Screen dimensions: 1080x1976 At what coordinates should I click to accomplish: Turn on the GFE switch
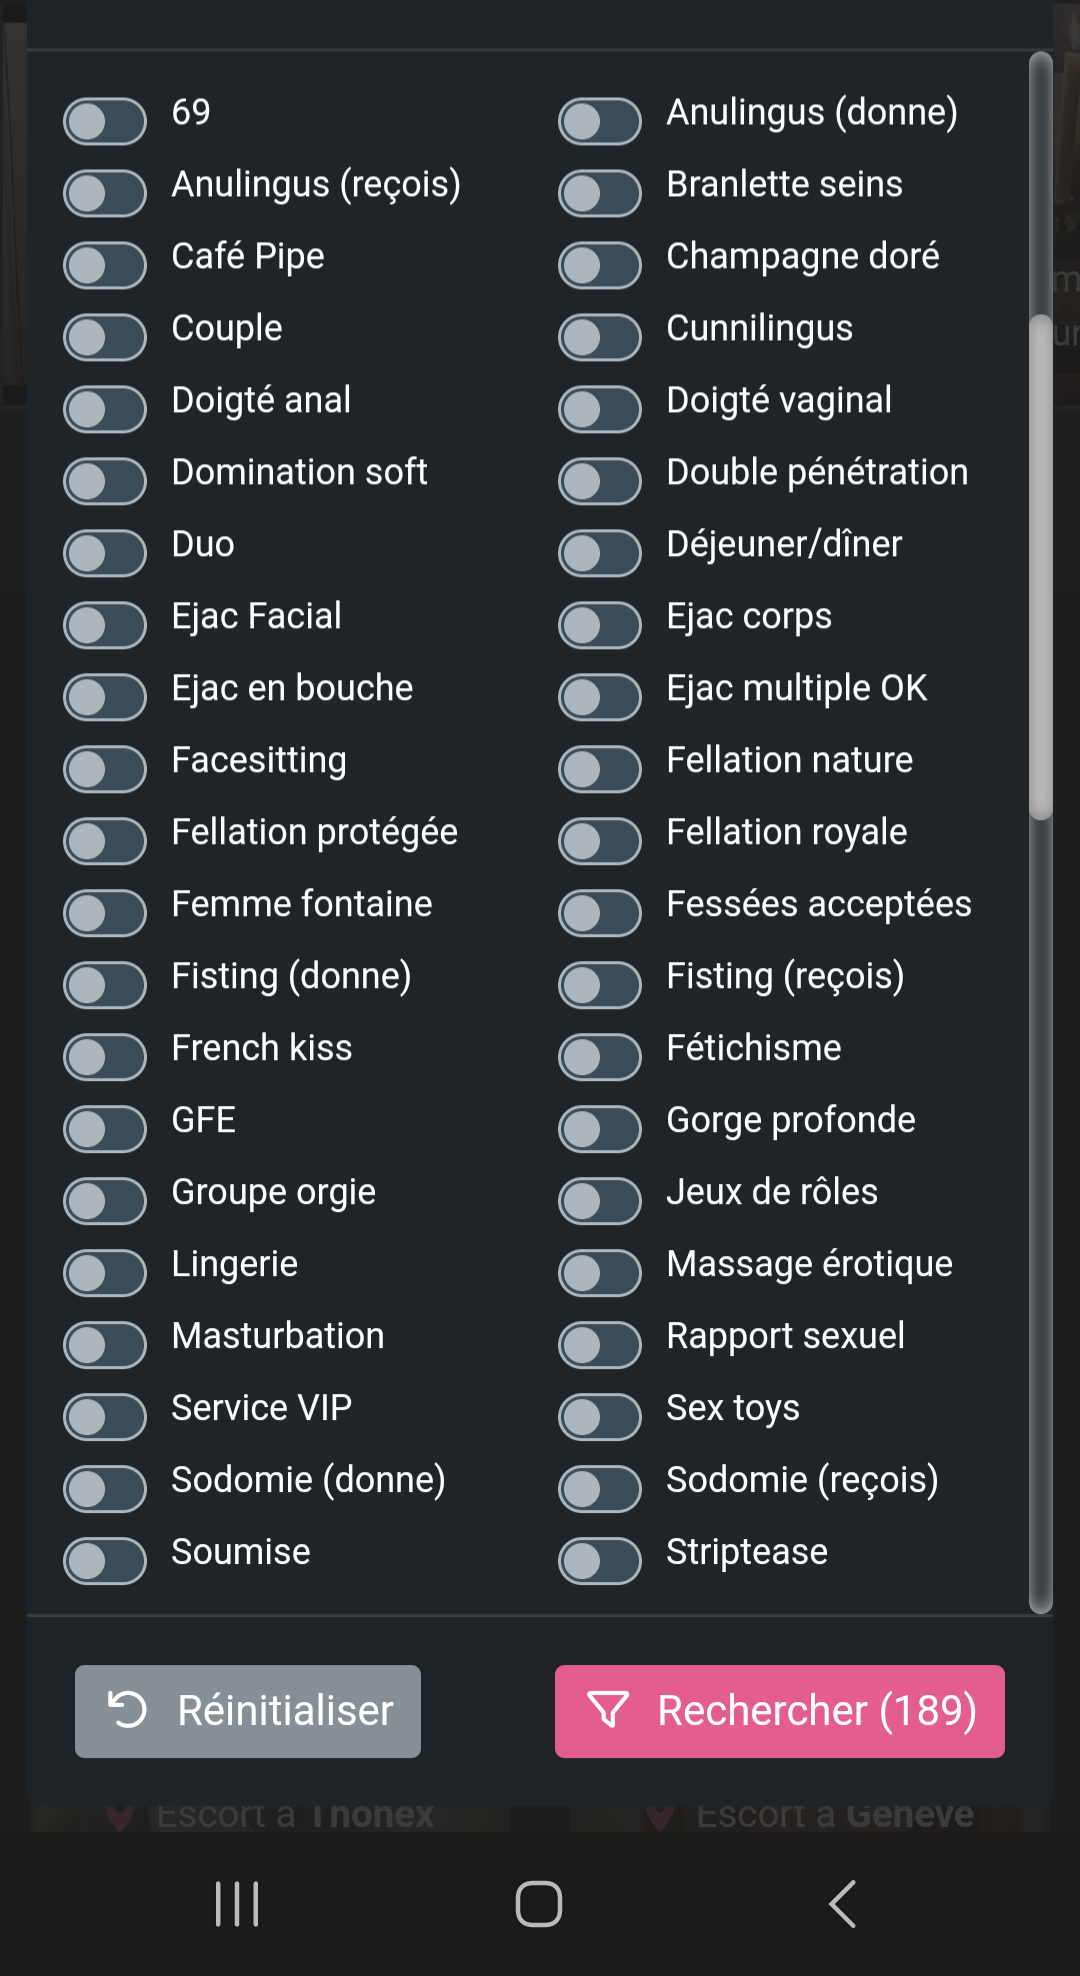tap(105, 1129)
